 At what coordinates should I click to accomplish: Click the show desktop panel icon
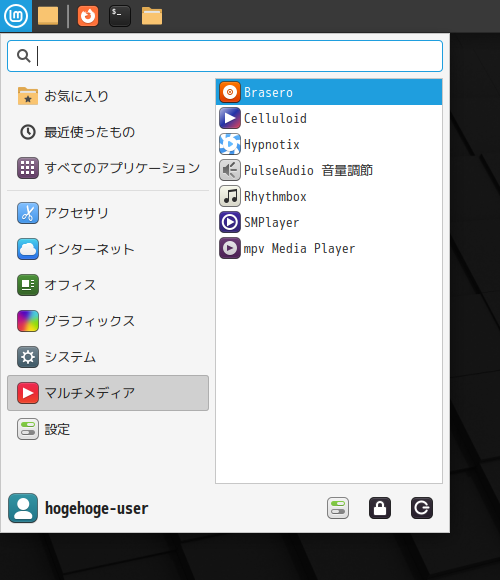(48, 16)
